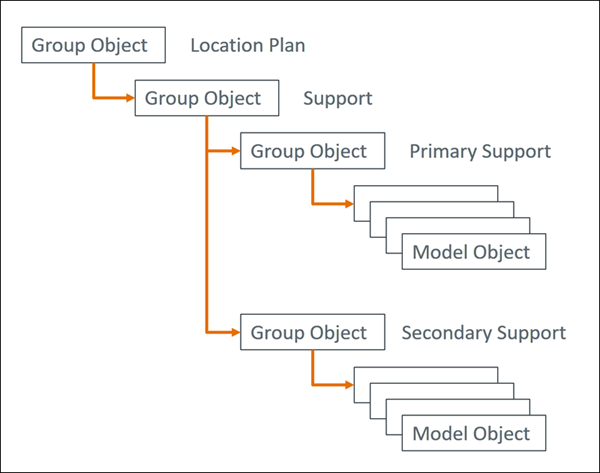The height and width of the screenshot is (473, 600).
Task: Select the Support Group Object box
Action: pos(204,99)
